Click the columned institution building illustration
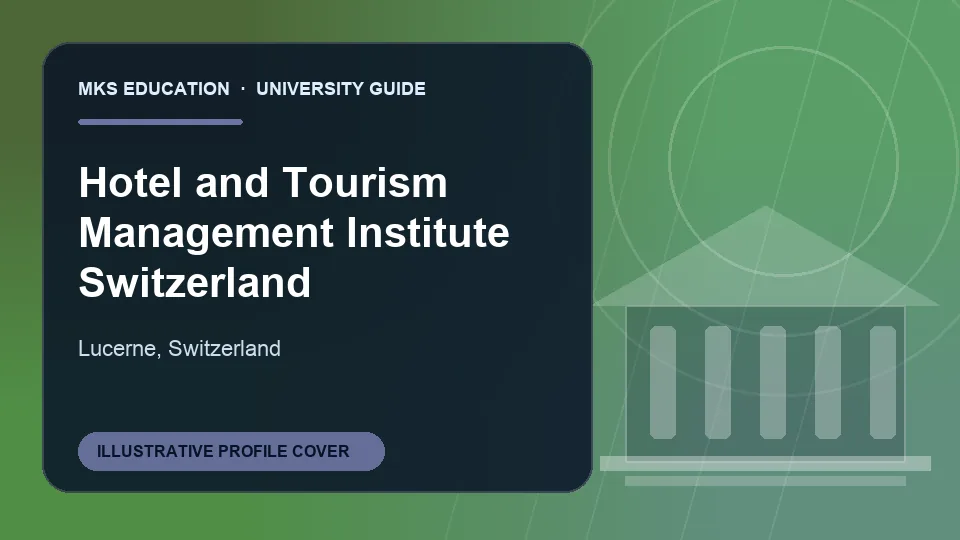The image size is (960, 540). coord(765,346)
